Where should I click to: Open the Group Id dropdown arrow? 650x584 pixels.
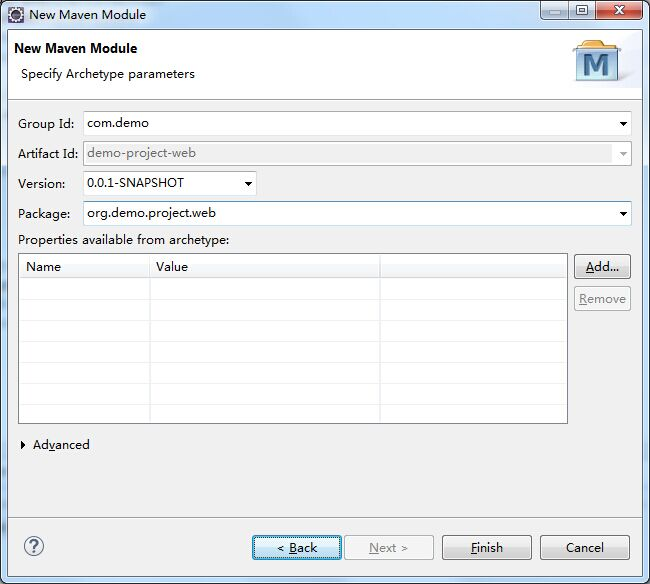coord(623,124)
